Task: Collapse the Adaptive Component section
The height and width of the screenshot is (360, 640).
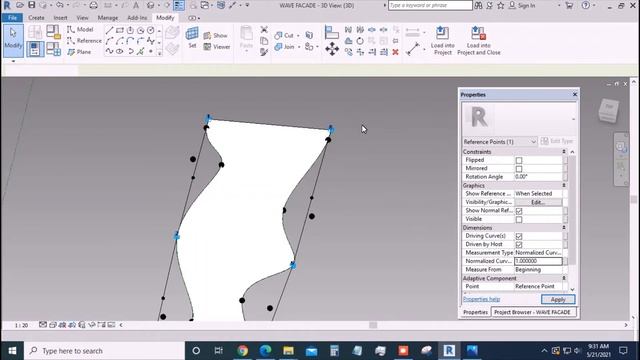Action: tap(564, 278)
